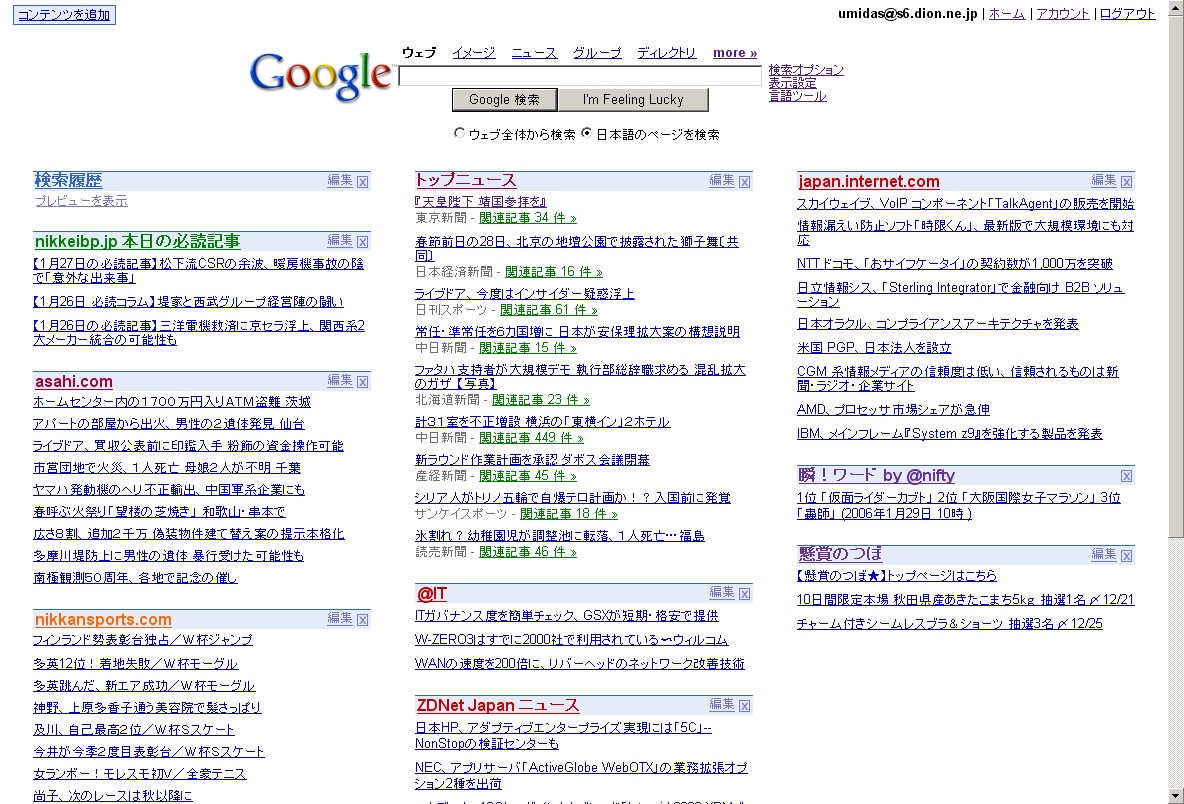
Task: Open the more » search options link
Action: pyautogui.click(x=734, y=53)
